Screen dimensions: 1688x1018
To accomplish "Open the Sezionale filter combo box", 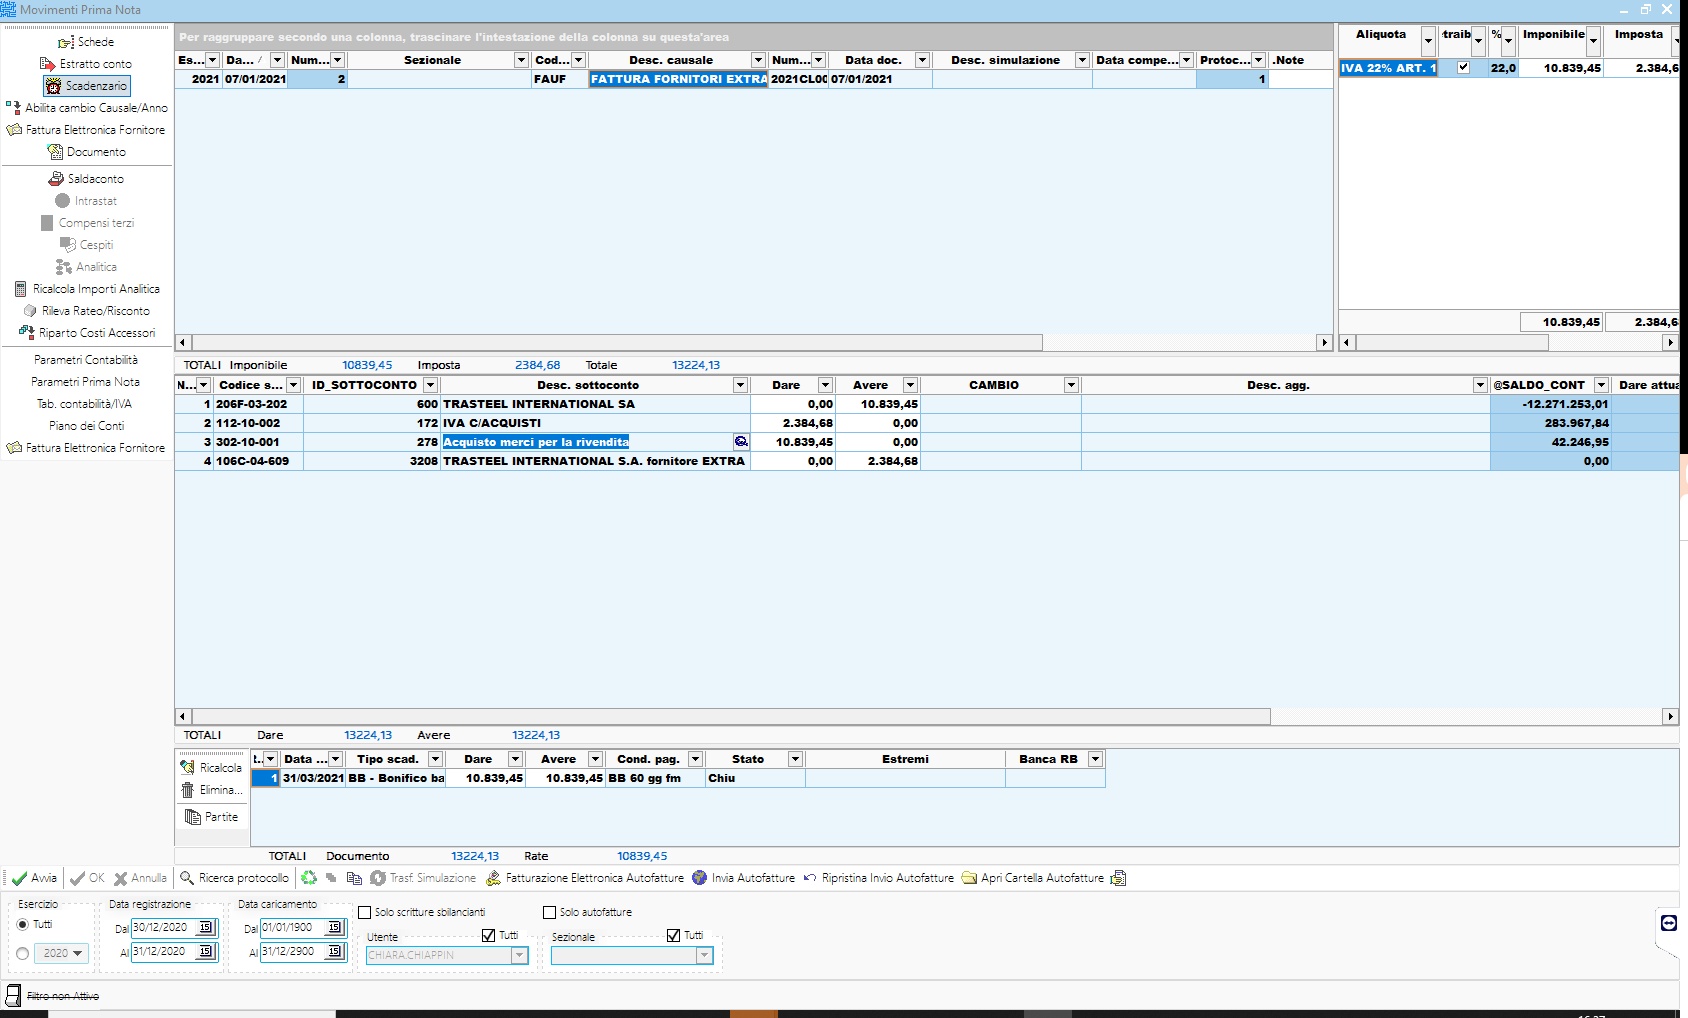I will (633, 955).
